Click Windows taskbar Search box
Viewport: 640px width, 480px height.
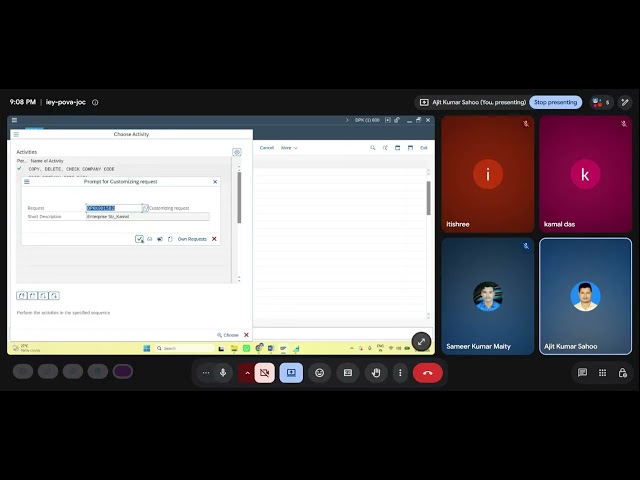[x=185, y=348]
